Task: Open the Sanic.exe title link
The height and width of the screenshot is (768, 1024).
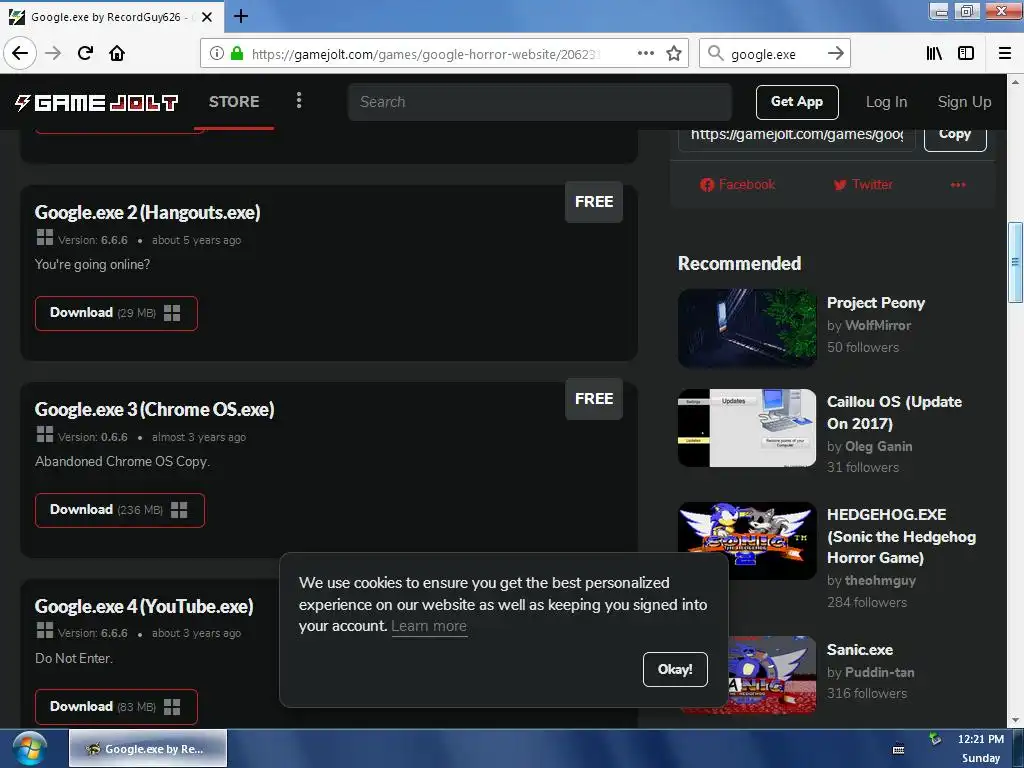Action: click(859, 650)
